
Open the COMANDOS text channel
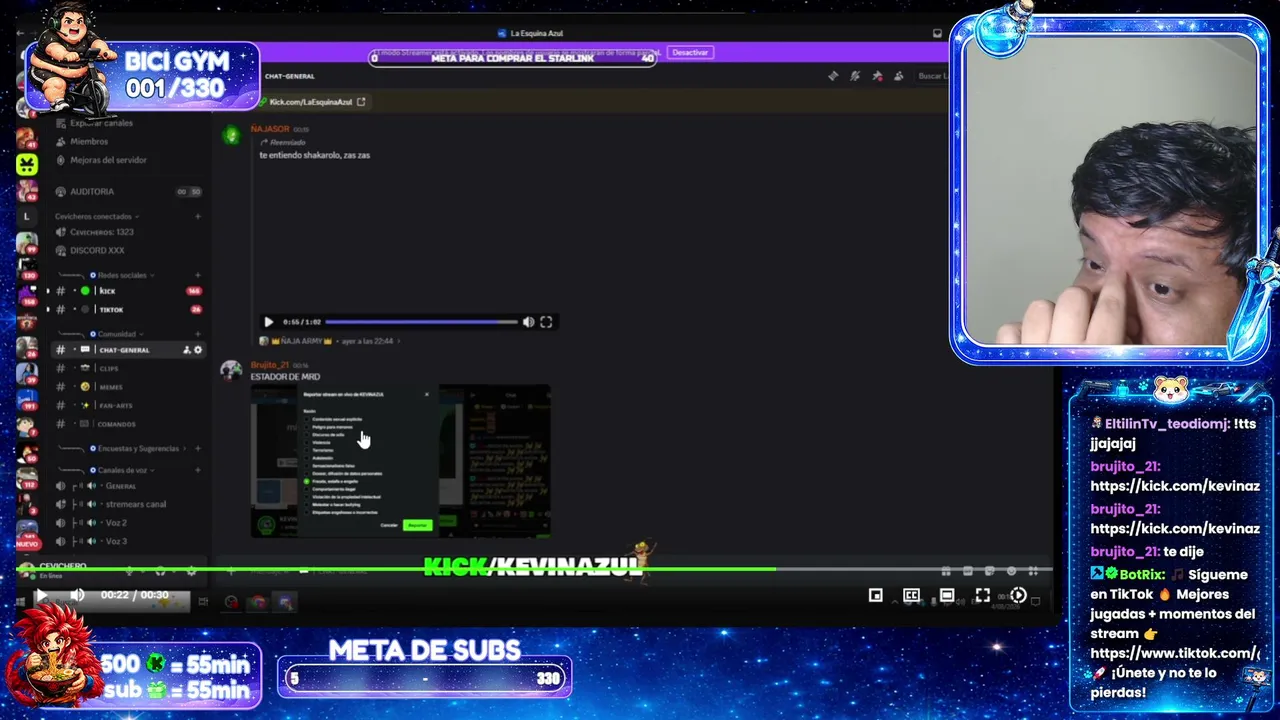point(117,424)
